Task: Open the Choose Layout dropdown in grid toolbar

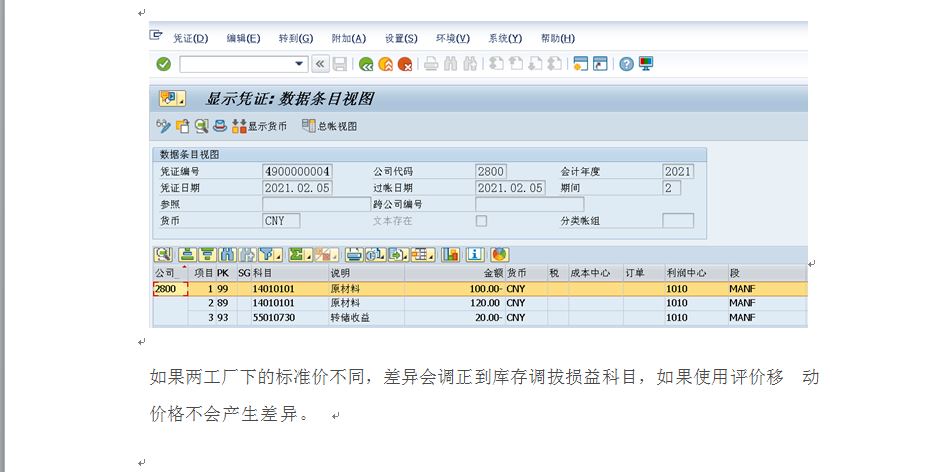Action: [x=423, y=255]
